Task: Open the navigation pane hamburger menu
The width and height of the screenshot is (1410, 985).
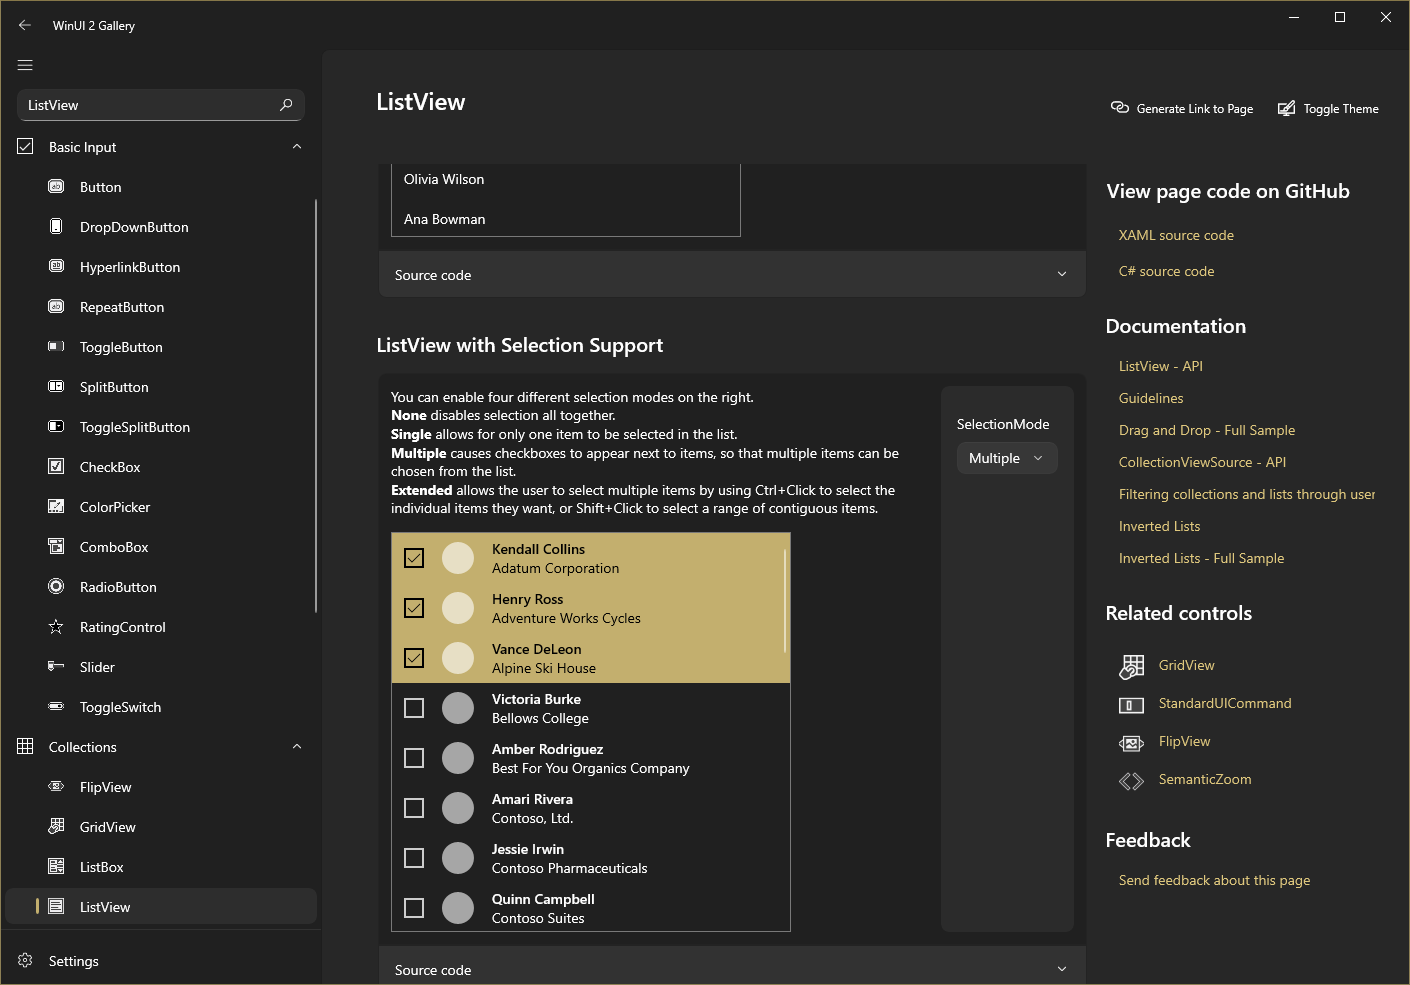Action: click(25, 65)
